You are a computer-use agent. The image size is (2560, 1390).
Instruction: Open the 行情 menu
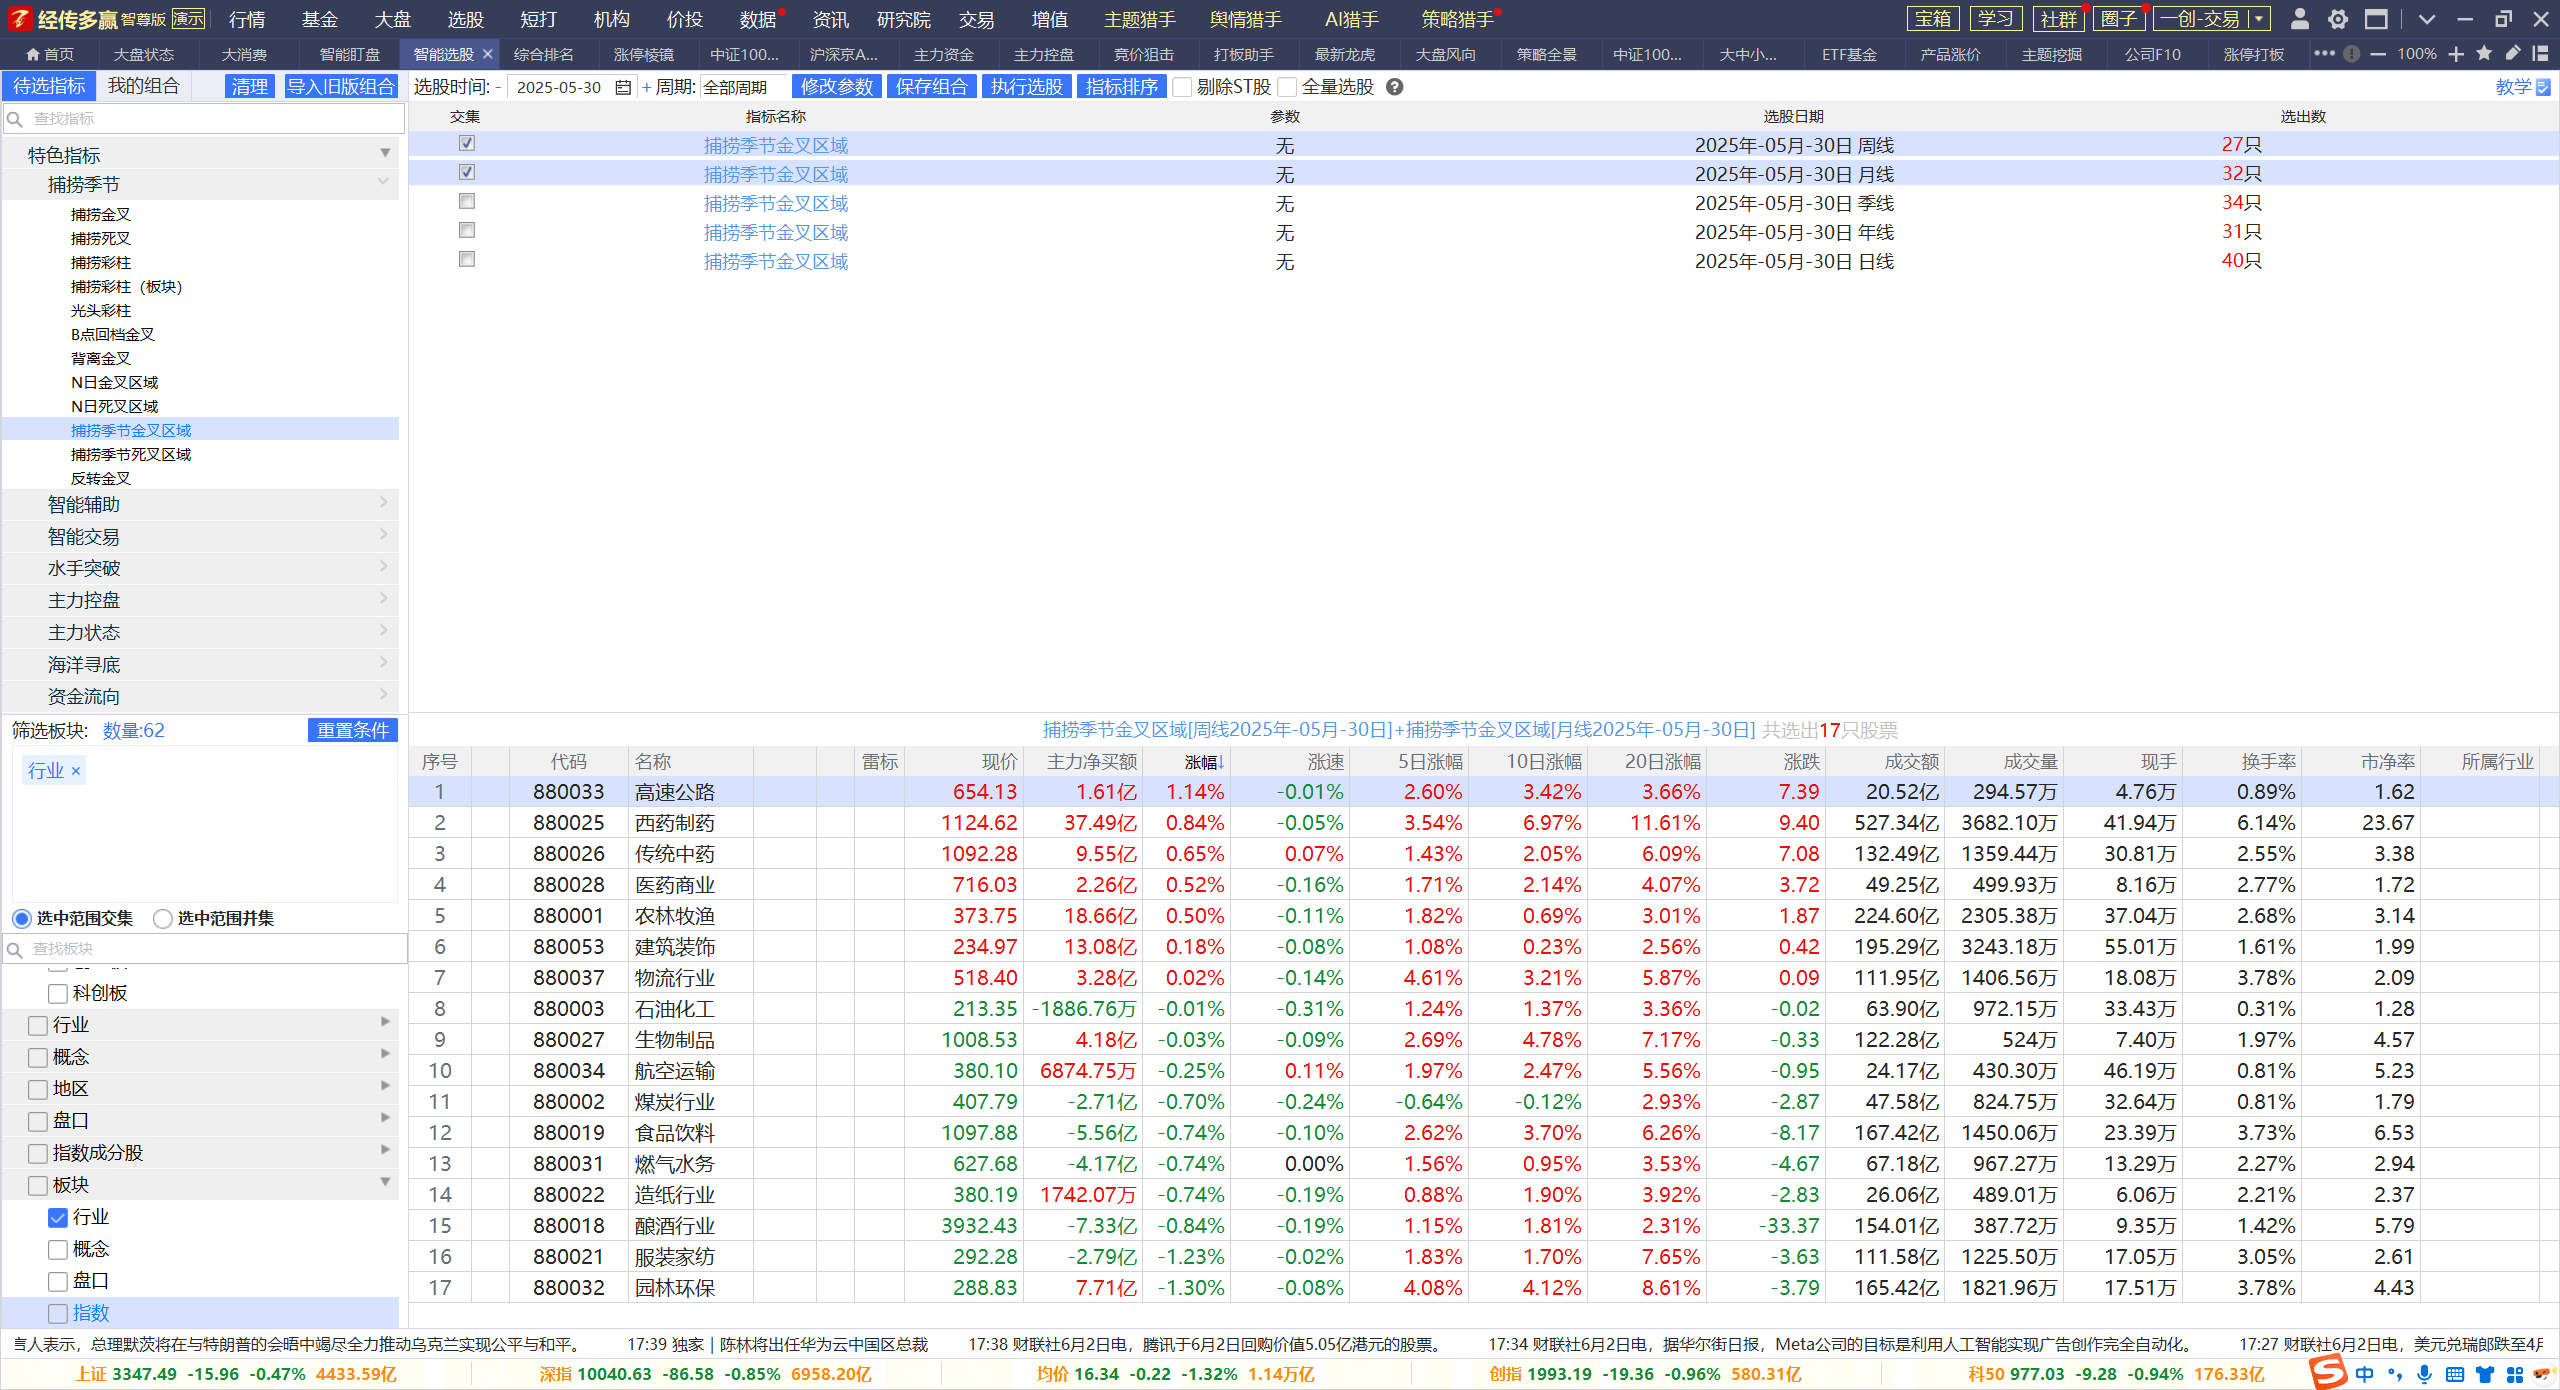pos(247,19)
